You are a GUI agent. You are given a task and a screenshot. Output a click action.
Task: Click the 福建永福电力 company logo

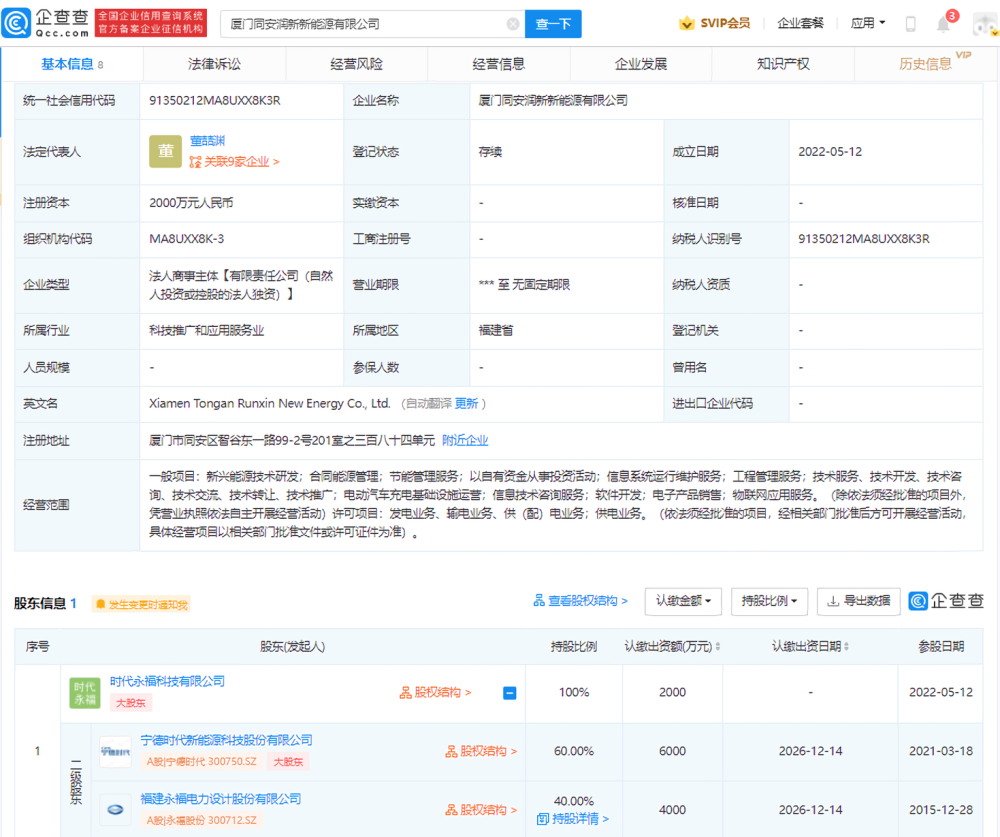click(x=115, y=810)
